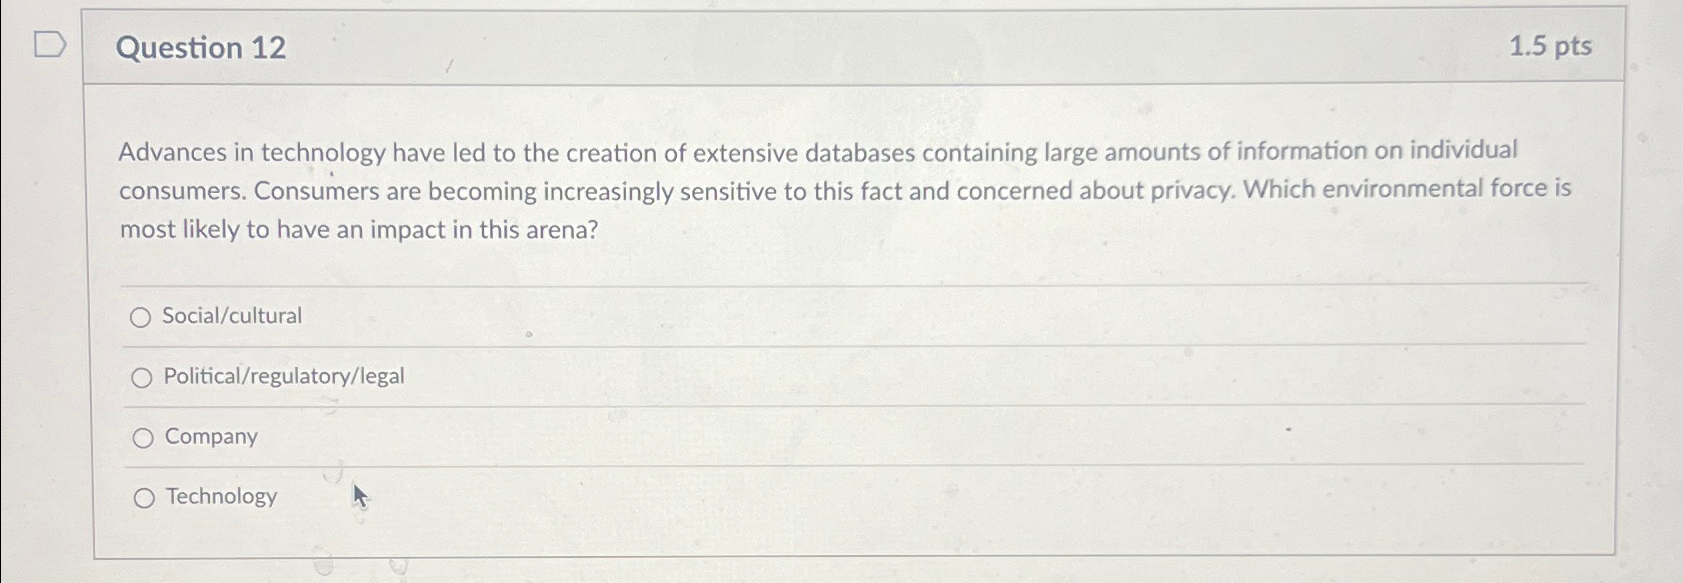Pick Technology as your answer

[143, 497]
